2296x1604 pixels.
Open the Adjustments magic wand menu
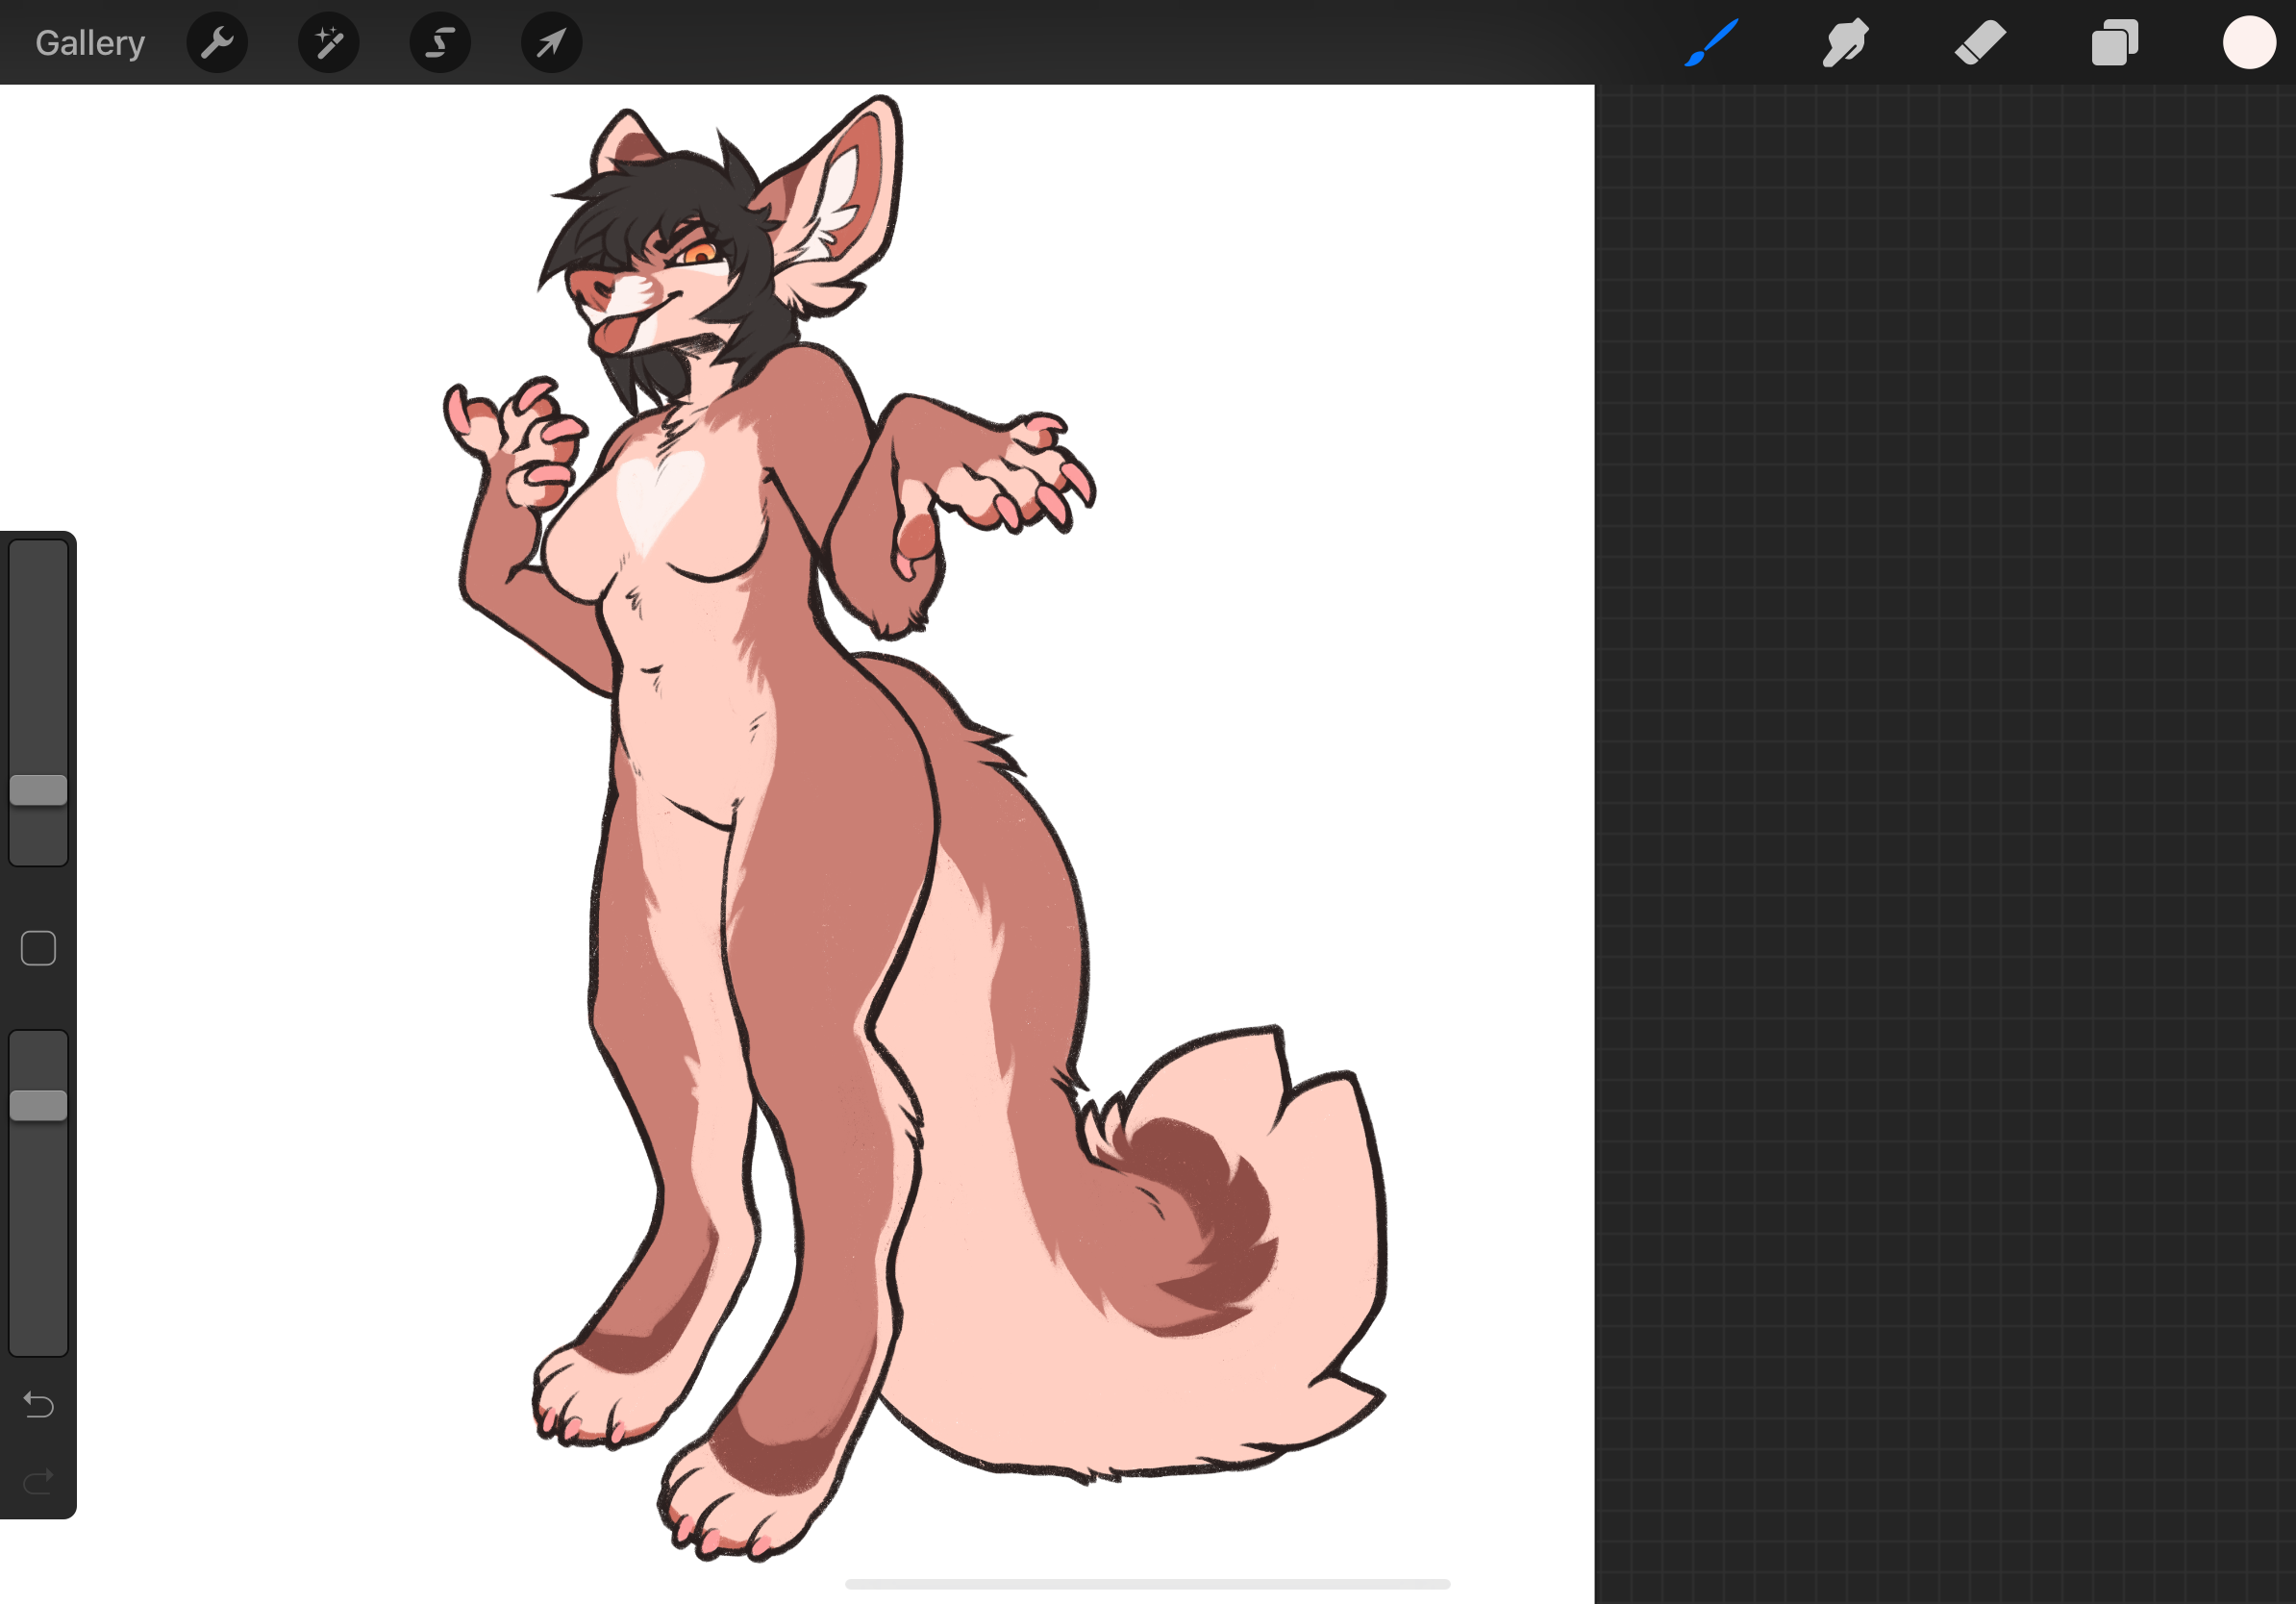(x=329, y=43)
